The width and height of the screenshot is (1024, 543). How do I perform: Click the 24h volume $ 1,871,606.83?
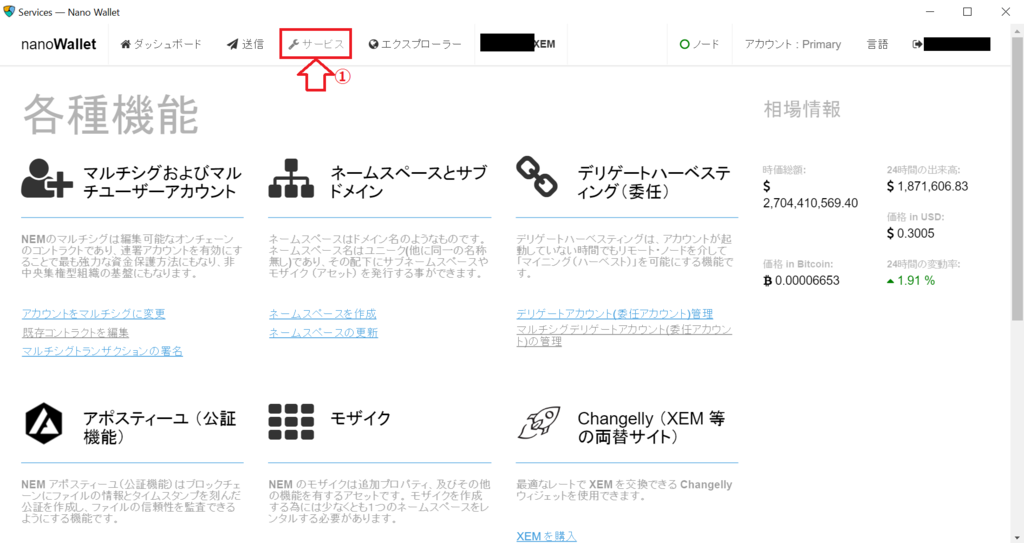click(927, 186)
